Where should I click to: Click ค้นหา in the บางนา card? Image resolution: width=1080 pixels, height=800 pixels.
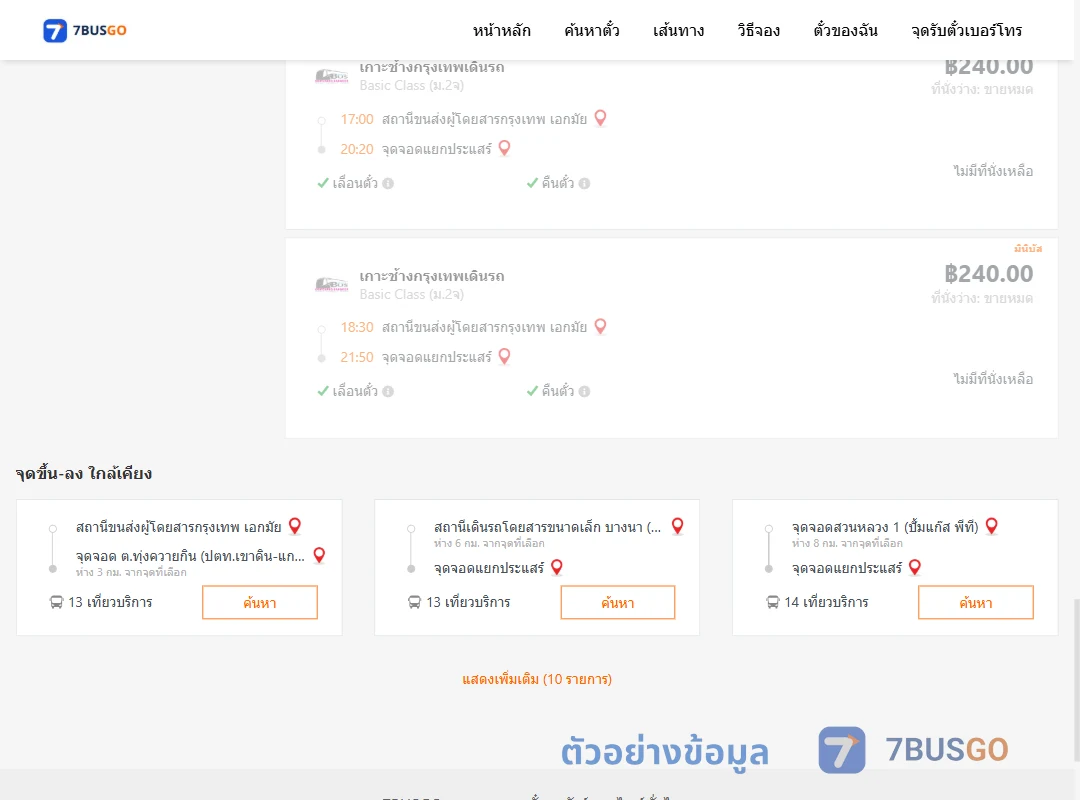618,602
